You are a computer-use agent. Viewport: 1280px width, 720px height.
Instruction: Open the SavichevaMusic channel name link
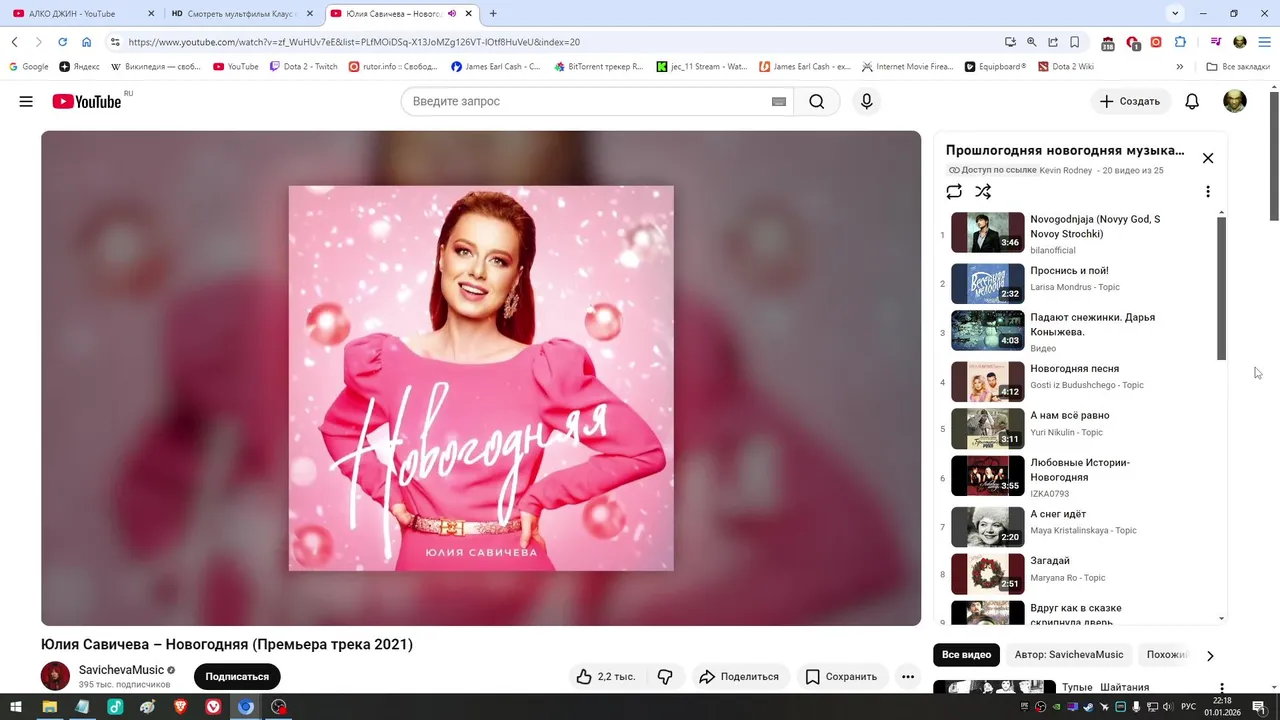(x=121, y=670)
